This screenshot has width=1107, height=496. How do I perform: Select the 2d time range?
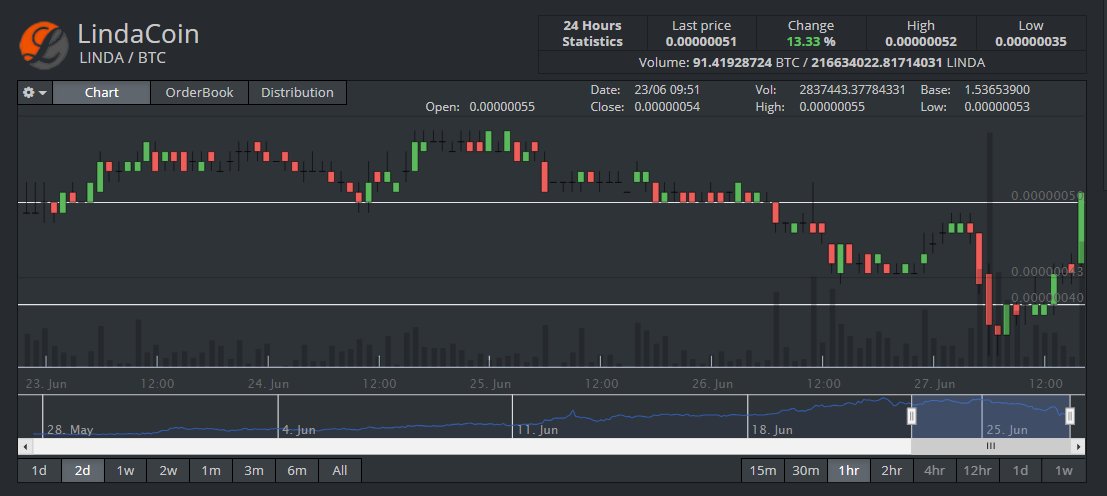83,471
